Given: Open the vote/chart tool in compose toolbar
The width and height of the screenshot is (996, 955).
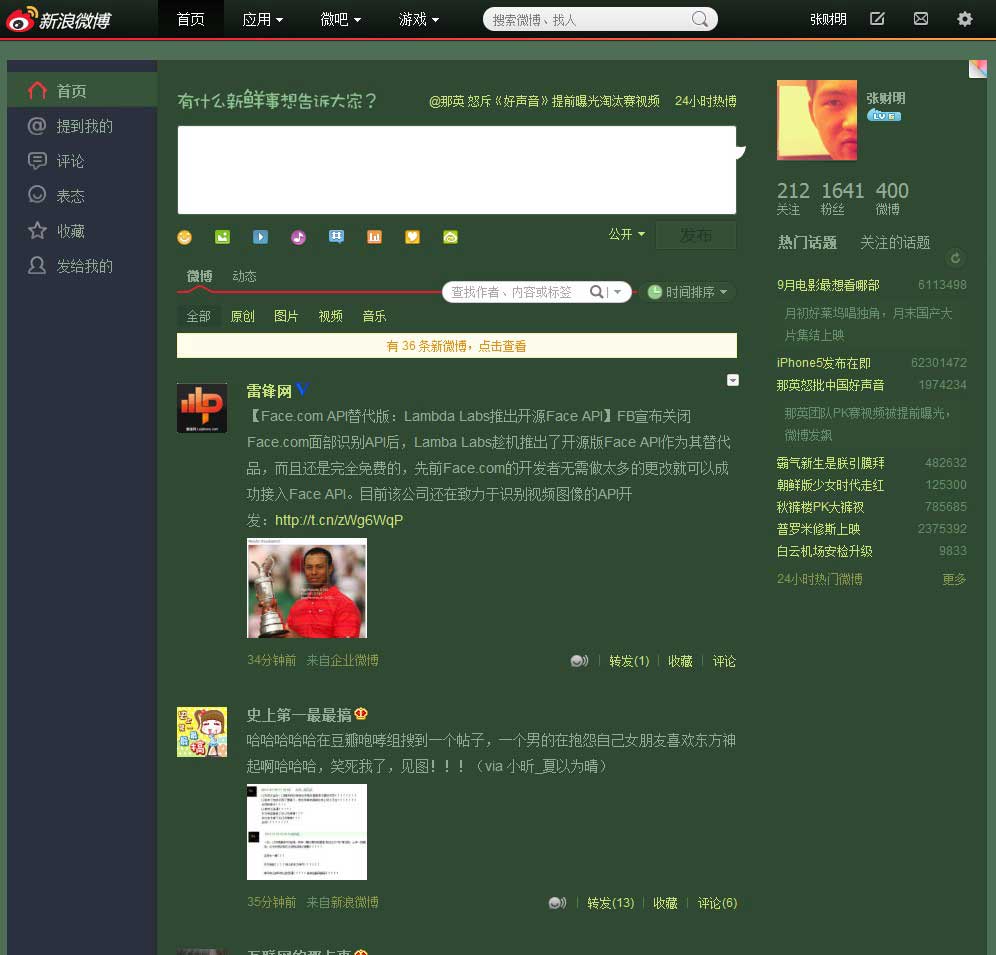Looking at the screenshot, I should 374,237.
